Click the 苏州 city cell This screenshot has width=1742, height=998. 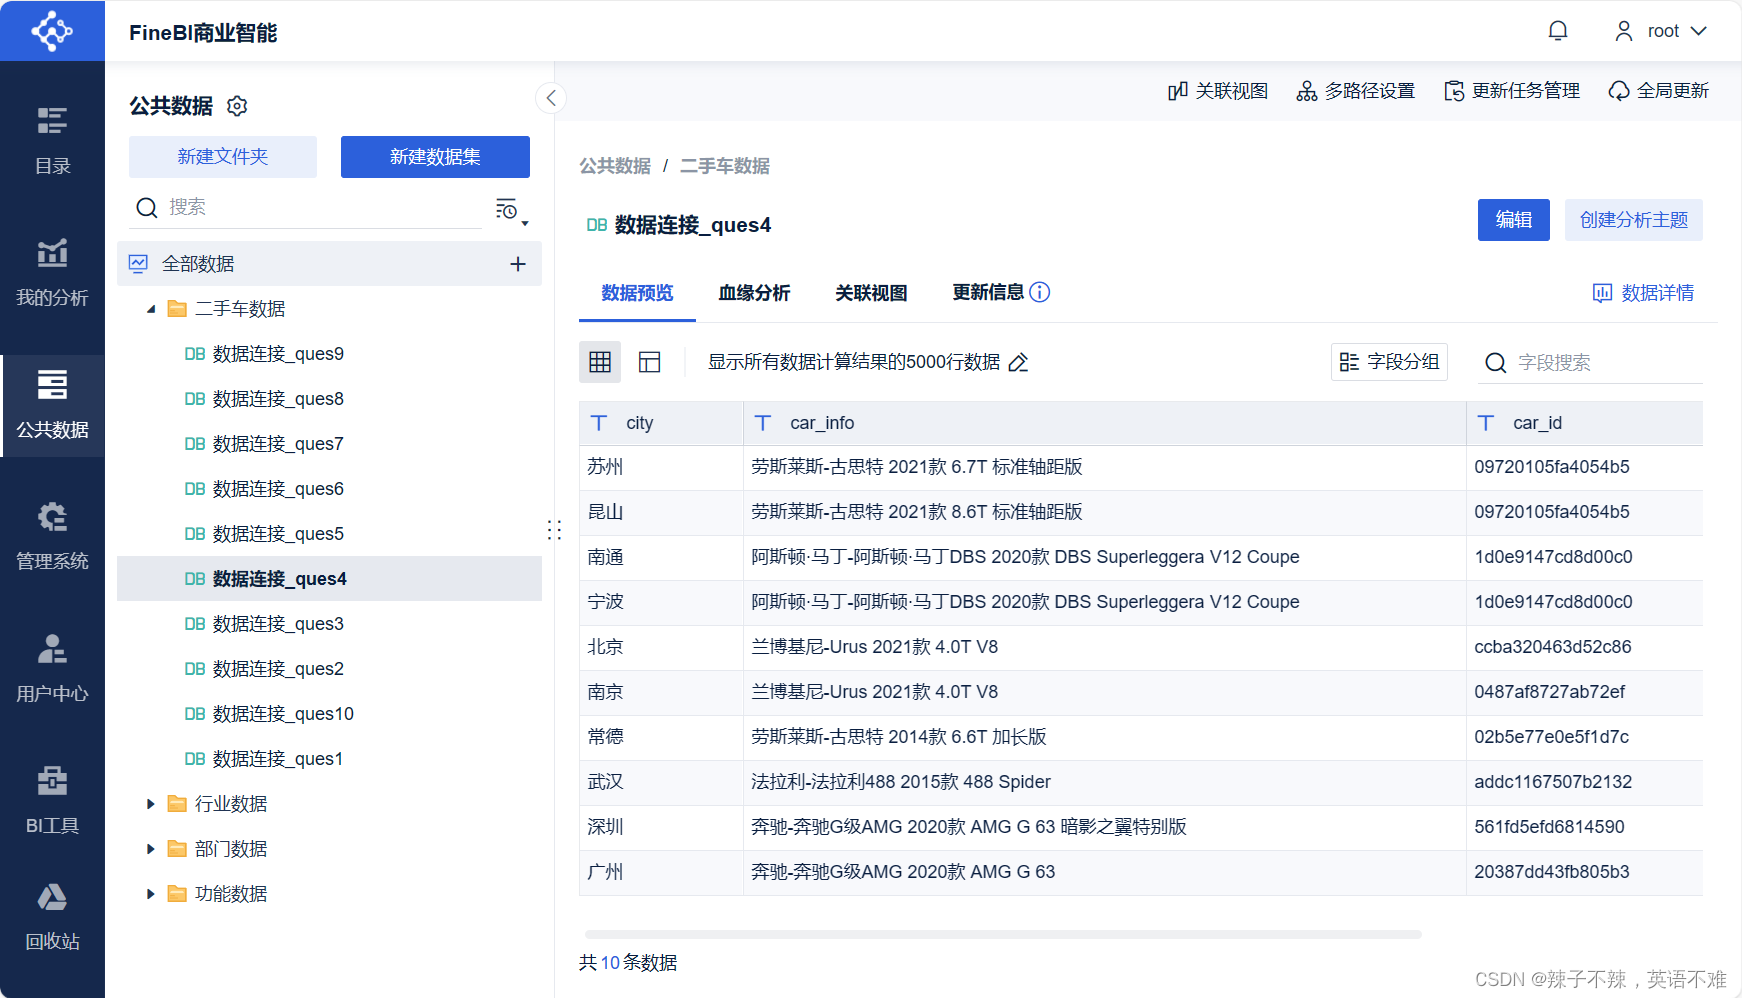click(x=661, y=467)
